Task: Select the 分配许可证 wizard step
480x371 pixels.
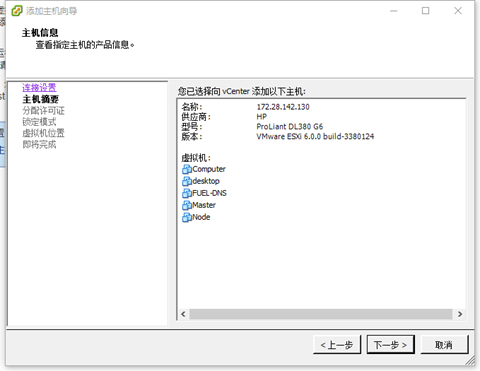Action: (43, 110)
